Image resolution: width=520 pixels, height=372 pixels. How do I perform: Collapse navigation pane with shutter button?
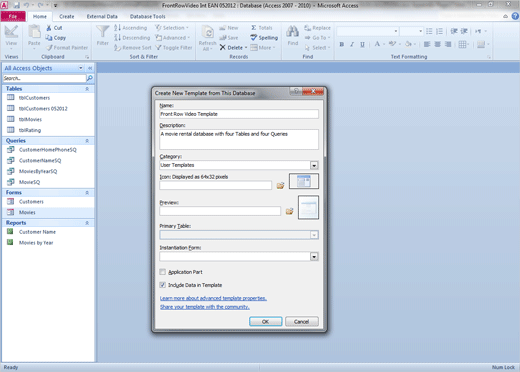(x=90, y=68)
